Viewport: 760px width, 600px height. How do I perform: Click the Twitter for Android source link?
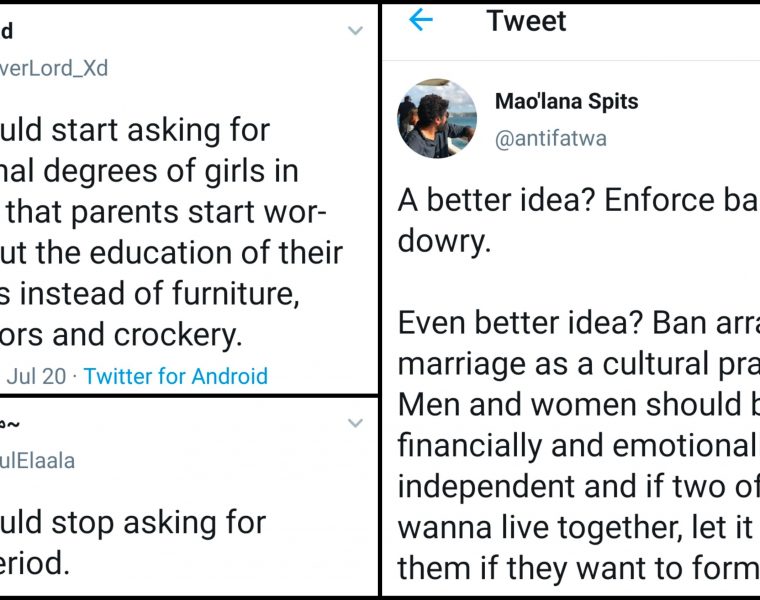click(176, 377)
